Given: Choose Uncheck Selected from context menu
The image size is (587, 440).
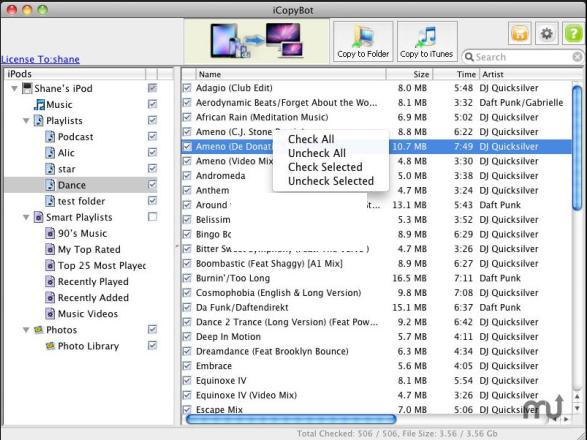Looking at the screenshot, I should [x=331, y=181].
